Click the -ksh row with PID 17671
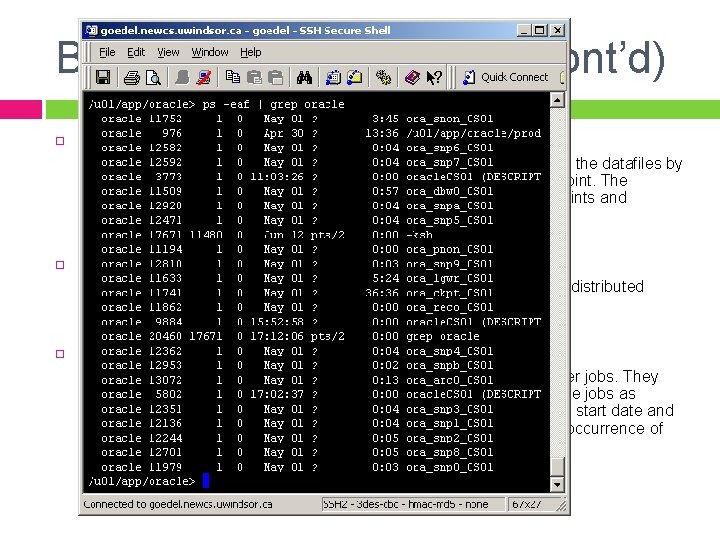Image resolution: width=720 pixels, height=540 pixels. 267,235
